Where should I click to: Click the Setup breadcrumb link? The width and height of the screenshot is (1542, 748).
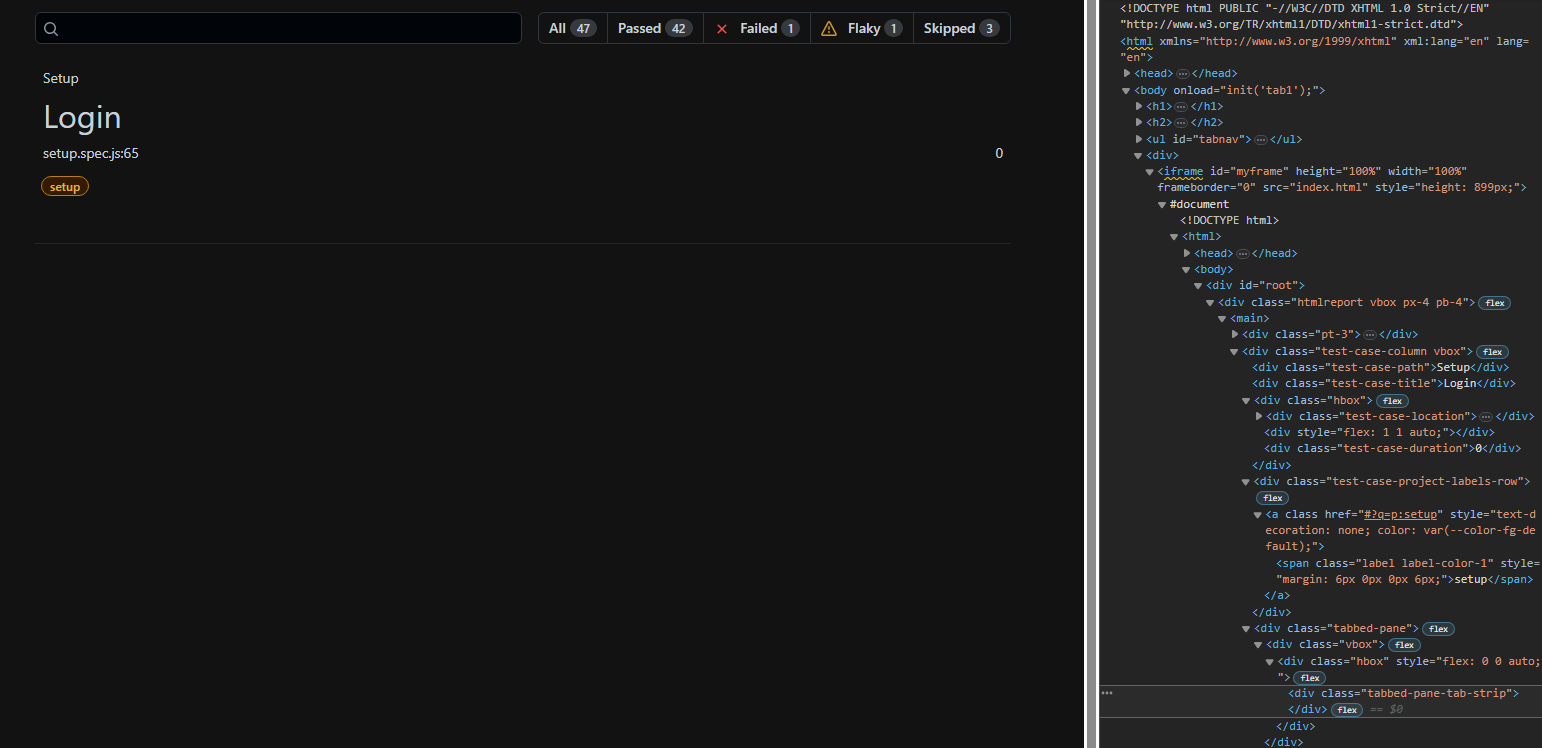[x=60, y=78]
